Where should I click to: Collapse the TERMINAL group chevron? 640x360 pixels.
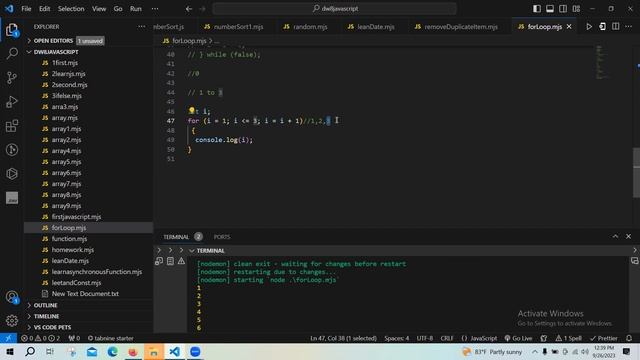pyautogui.click(x=192, y=251)
